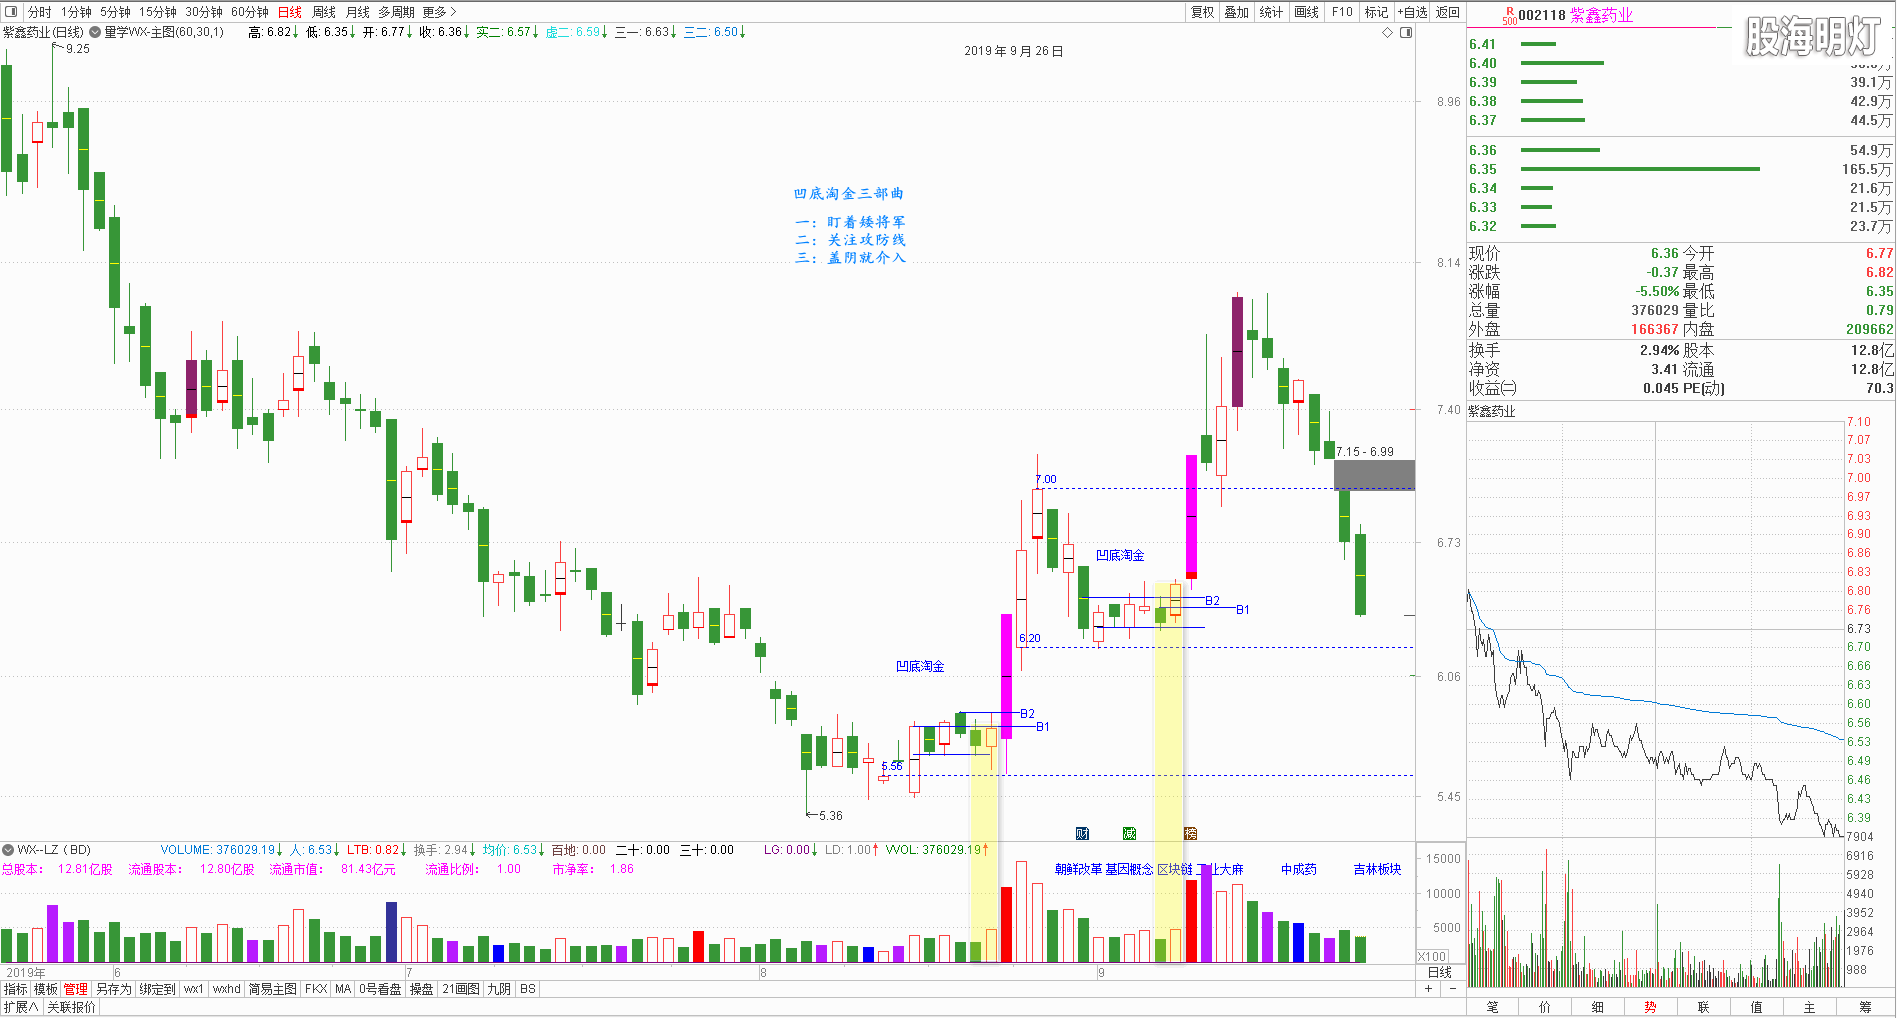The image size is (1897, 1018).
Task: Select the 15分钟 period
Action: click(157, 12)
